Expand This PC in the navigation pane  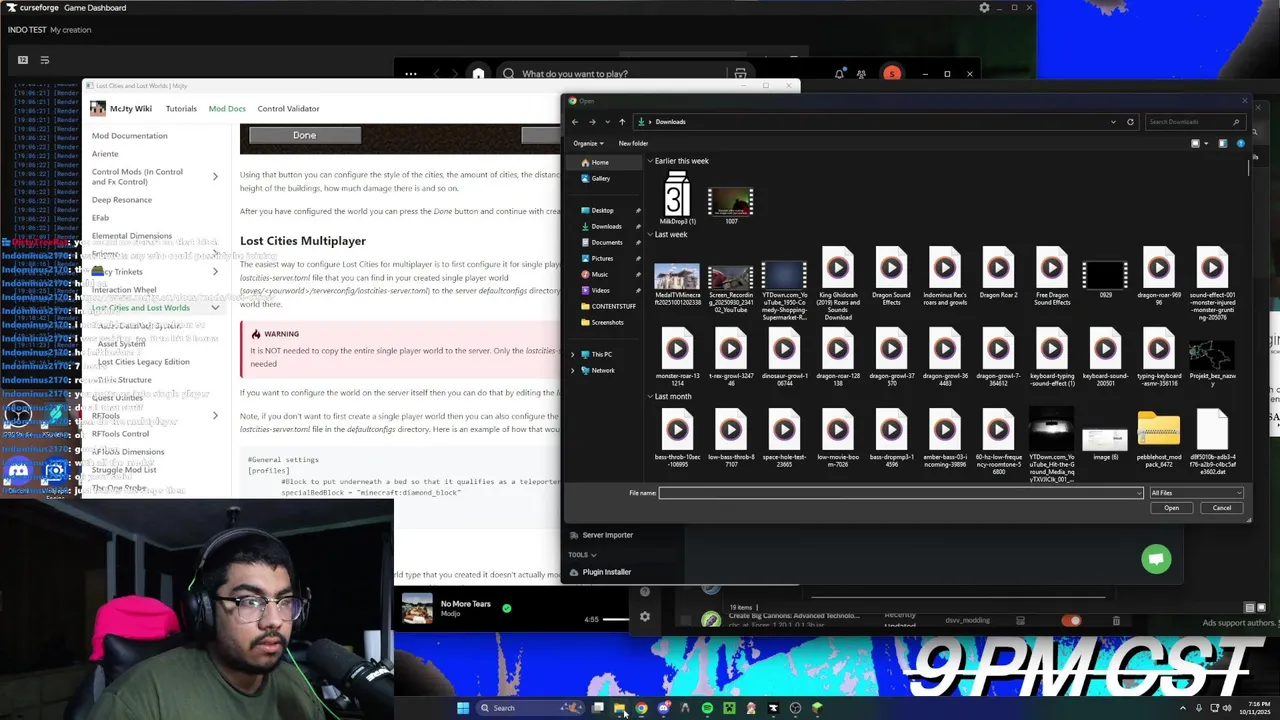pos(573,354)
